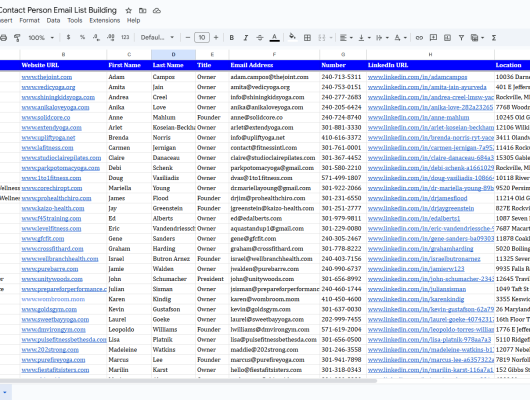Screen dimensions: 530x400
Task: Select email cell john@unitywoods.com
Action: click(x=274, y=279)
